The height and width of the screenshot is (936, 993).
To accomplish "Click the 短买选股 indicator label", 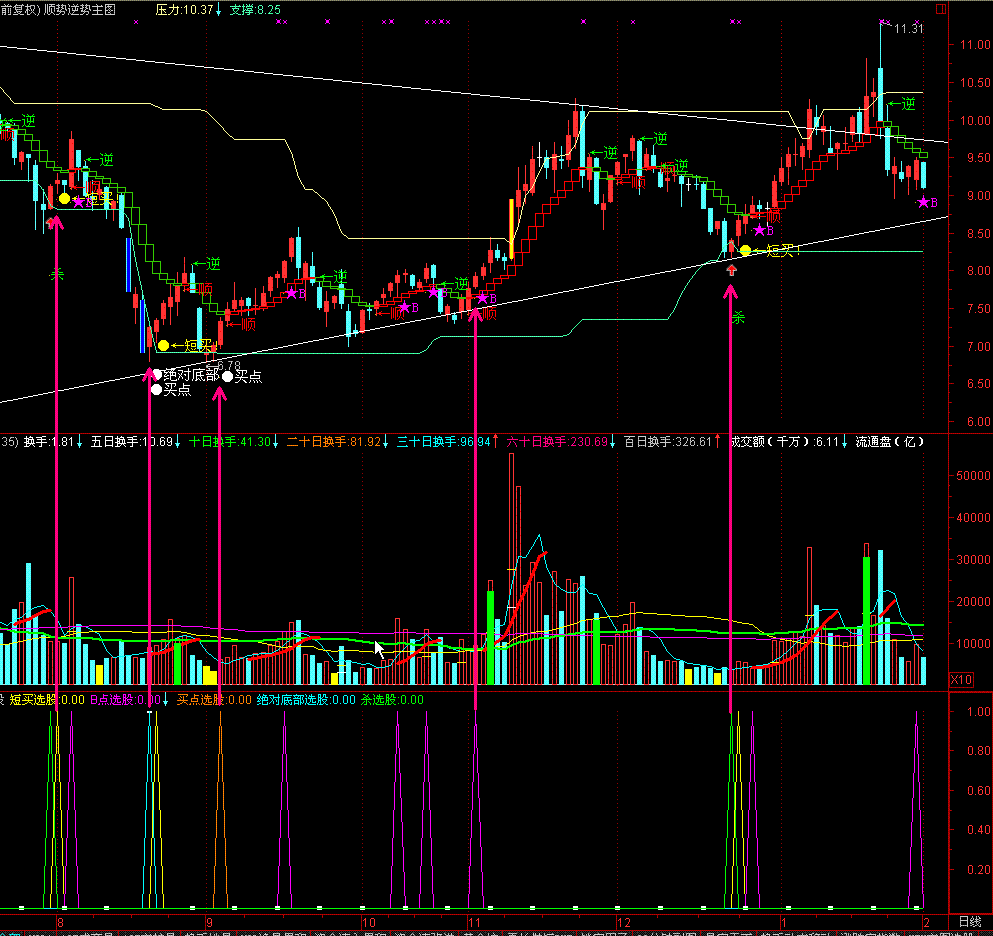I will click(46, 700).
